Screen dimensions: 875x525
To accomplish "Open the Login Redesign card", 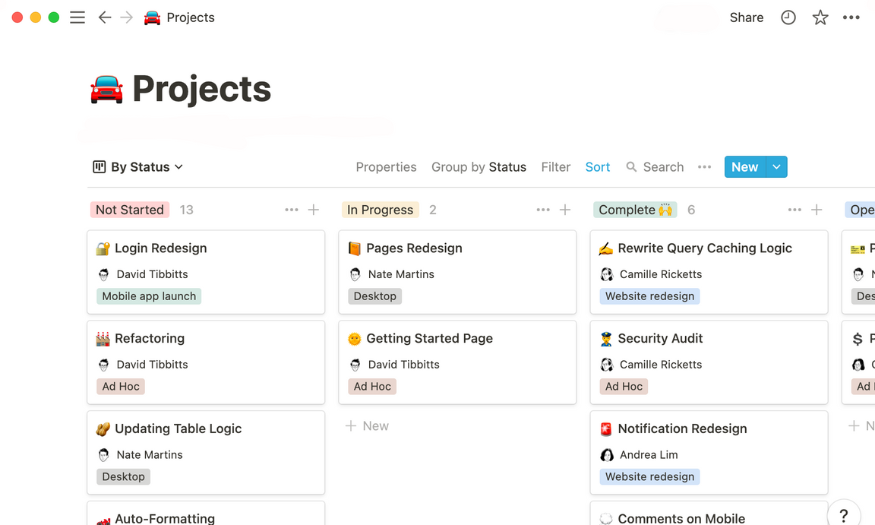I will 206,272.
